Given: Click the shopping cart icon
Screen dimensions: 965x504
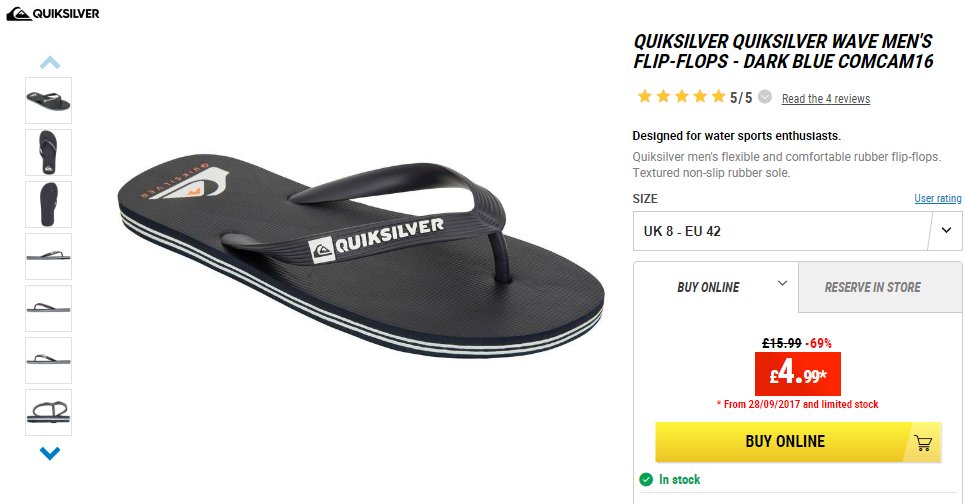Looking at the screenshot, I should pyautogui.click(x=923, y=442).
